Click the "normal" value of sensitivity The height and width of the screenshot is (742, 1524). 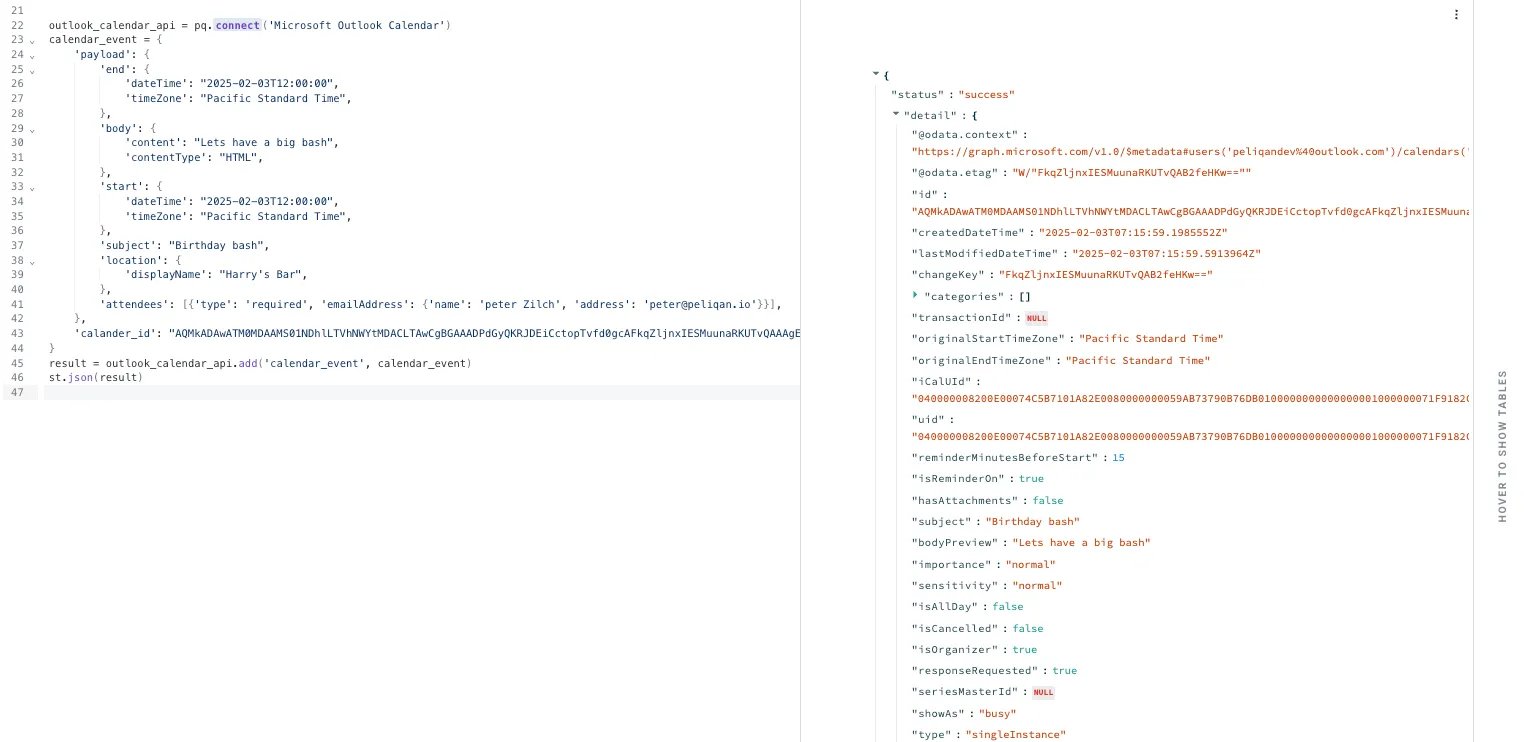click(x=1037, y=586)
